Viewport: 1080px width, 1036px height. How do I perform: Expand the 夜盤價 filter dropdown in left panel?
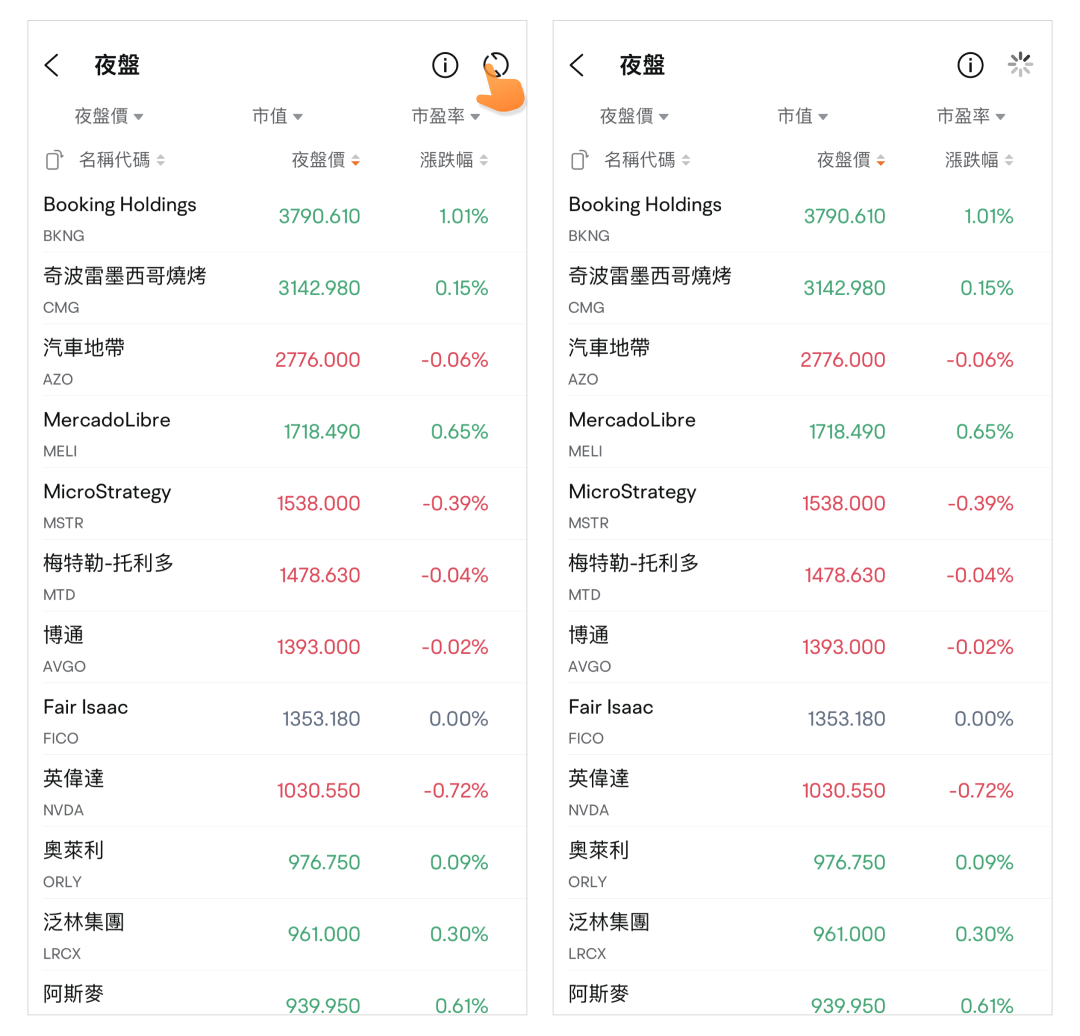[x=109, y=117]
